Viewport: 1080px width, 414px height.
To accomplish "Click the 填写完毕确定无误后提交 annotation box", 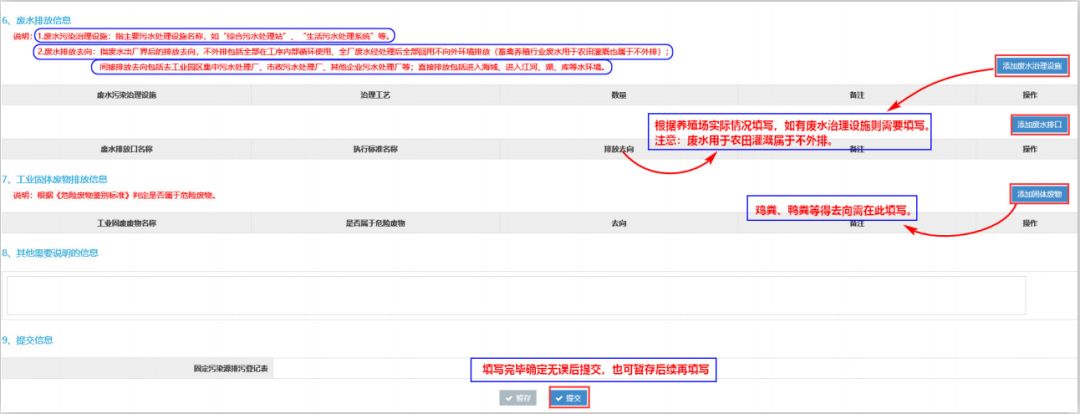I will (x=599, y=369).
